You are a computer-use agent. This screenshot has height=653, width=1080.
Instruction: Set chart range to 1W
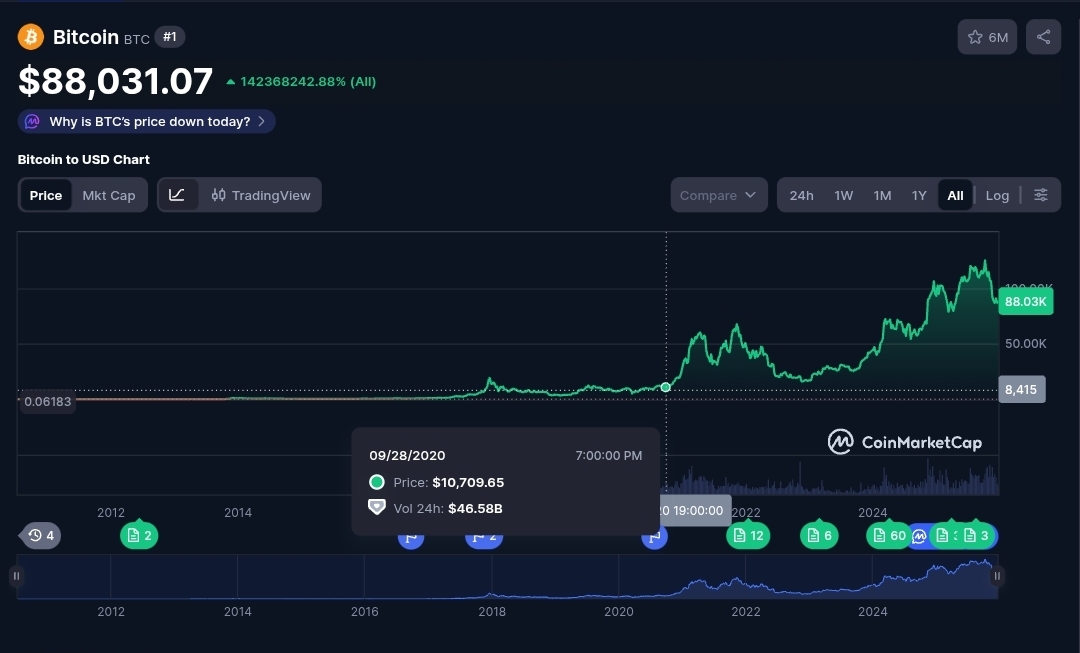[x=844, y=195]
